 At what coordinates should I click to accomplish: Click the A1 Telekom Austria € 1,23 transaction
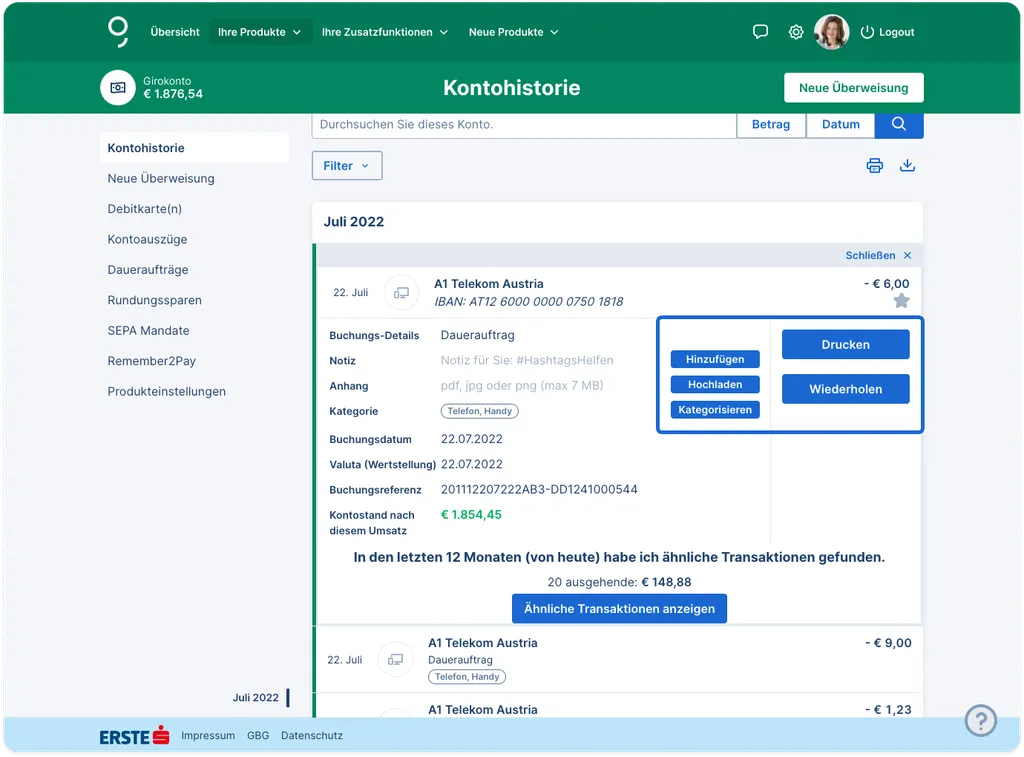[619, 707]
